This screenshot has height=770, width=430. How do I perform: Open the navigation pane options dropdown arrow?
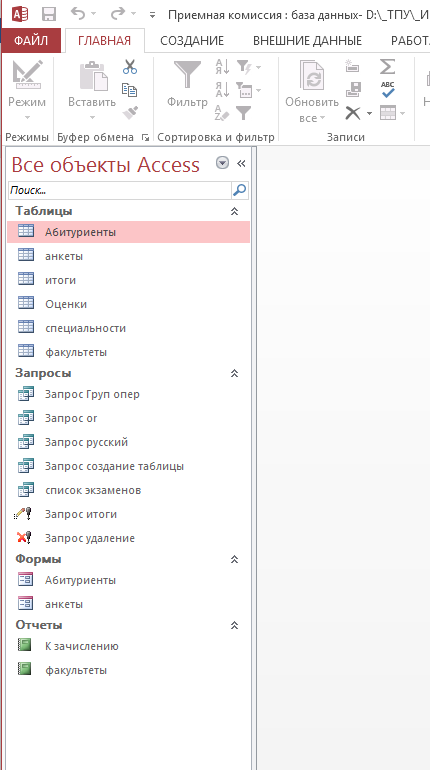click(x=222, y=163)
